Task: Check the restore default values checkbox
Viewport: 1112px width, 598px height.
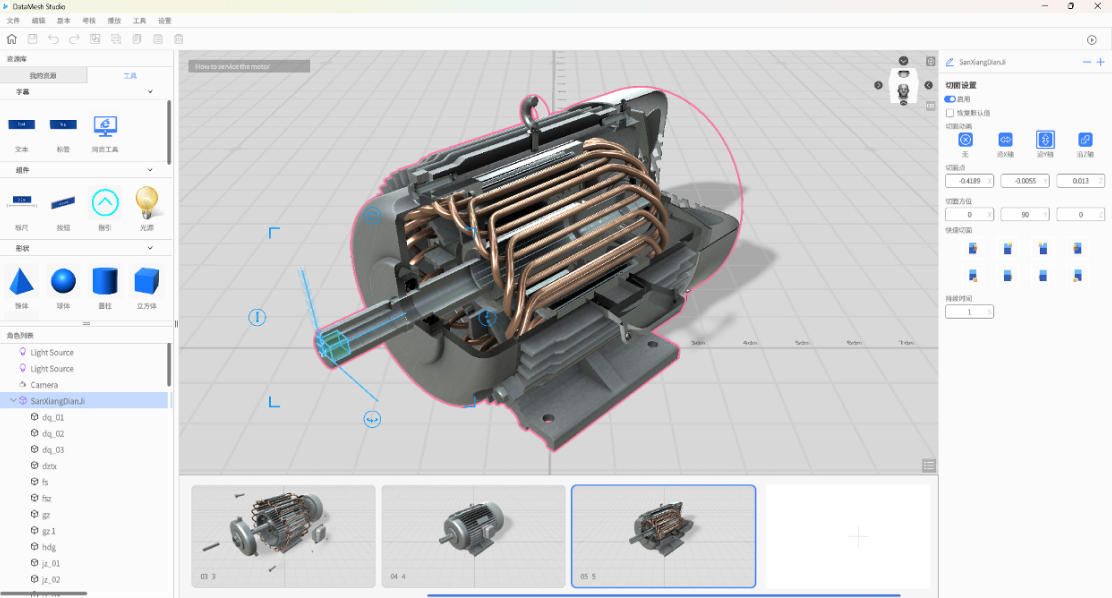Action: (950, 113)
